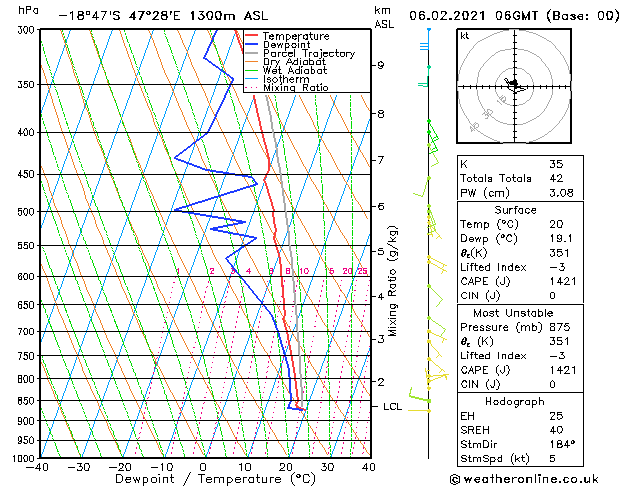Click the pink mixing ratio value 10

pyautogui.click(x=304, y=271)
